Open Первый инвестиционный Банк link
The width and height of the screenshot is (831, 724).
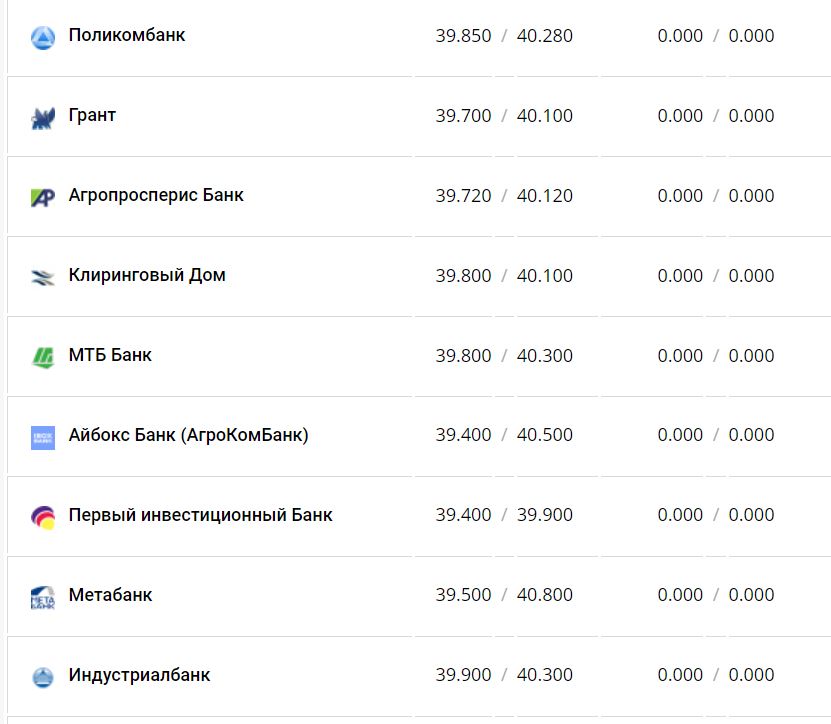coord(200,515)
